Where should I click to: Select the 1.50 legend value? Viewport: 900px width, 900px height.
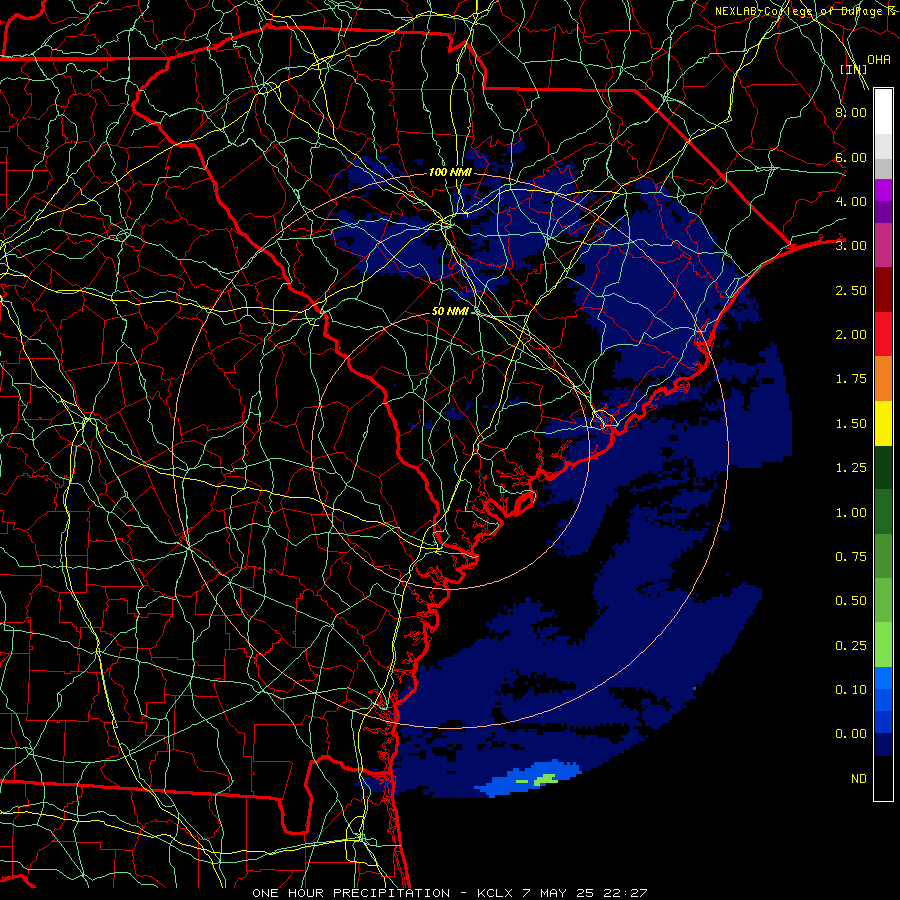click(851, 424)
